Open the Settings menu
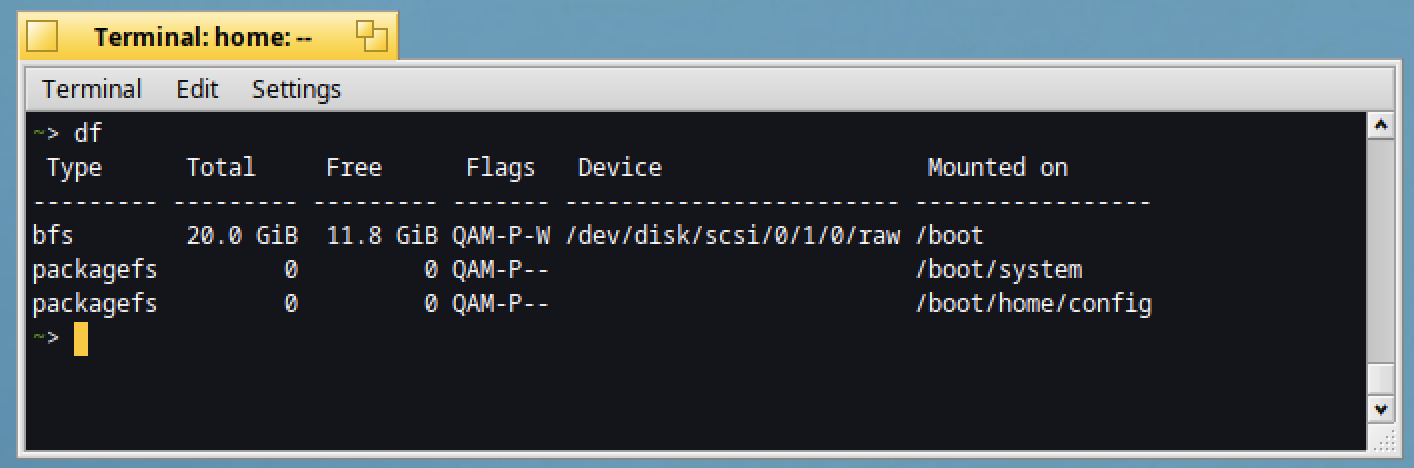This screenshot has height=468, width=1414. pyautogui.click(x=296, y=89)
